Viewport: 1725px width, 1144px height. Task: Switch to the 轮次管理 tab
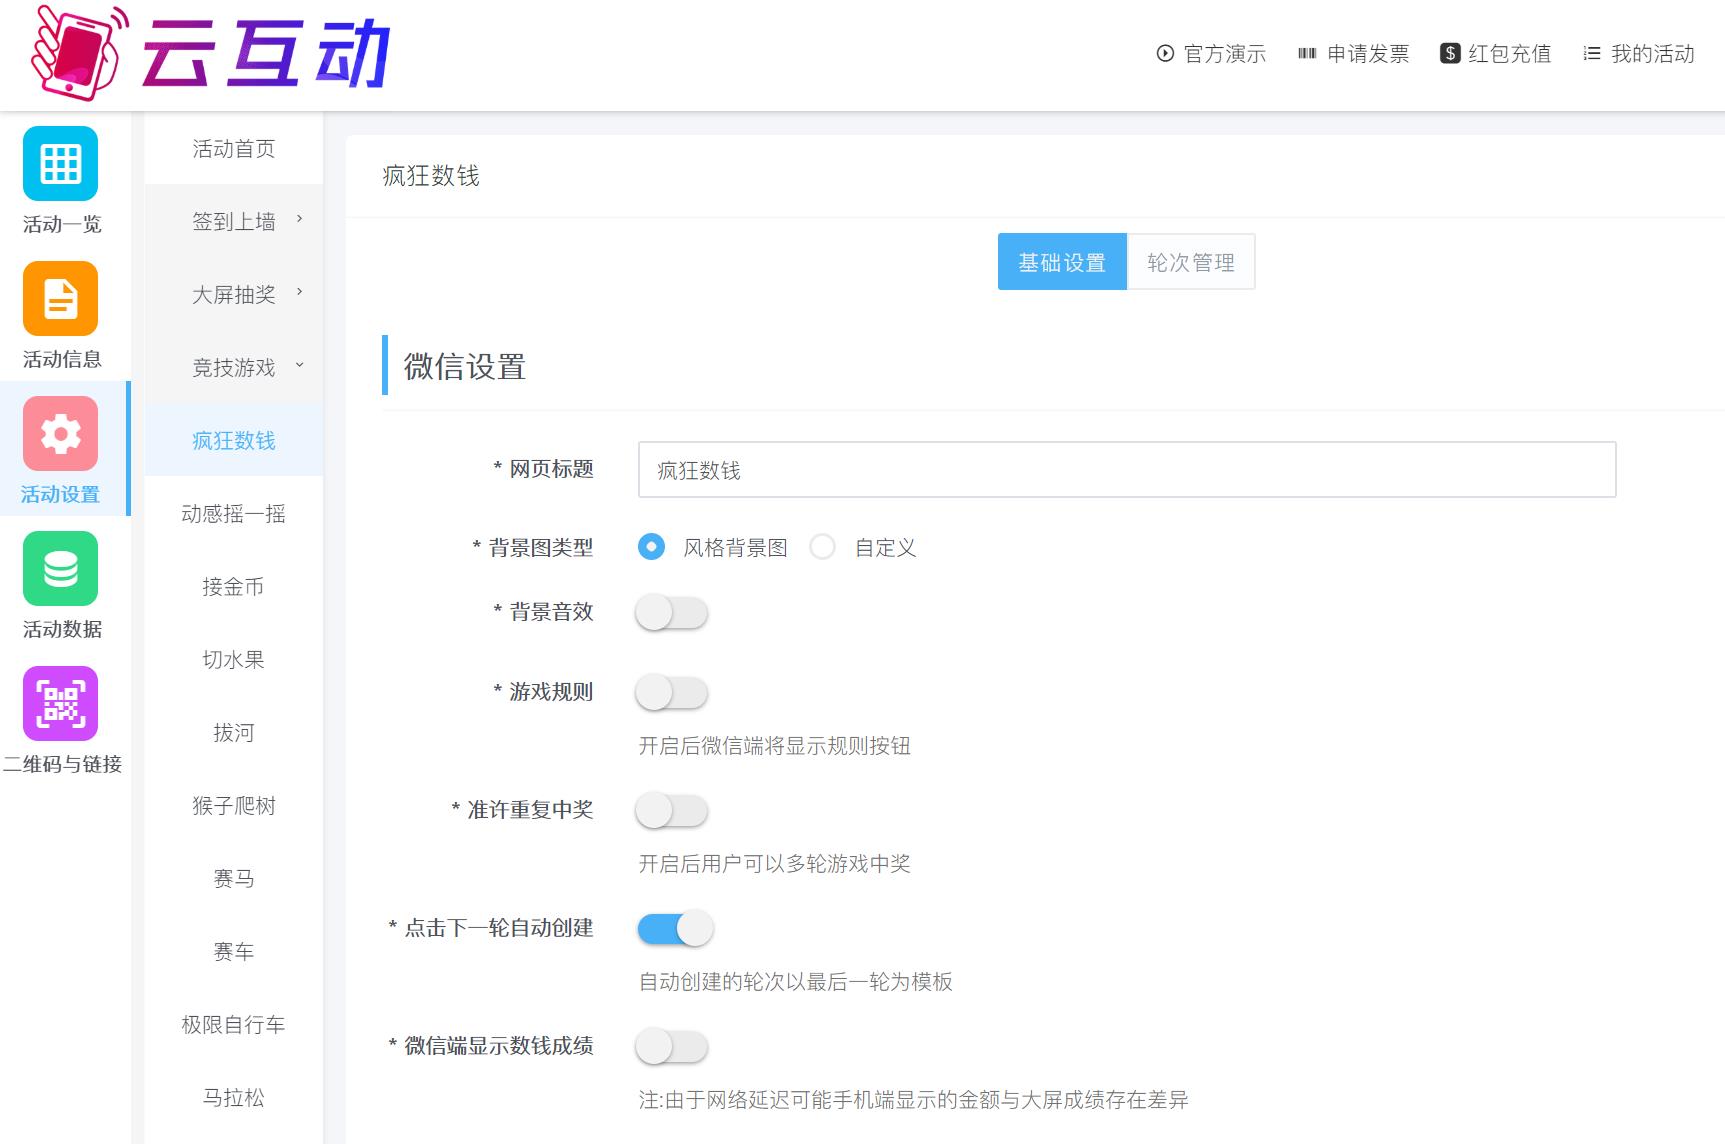coord(1191,262)
